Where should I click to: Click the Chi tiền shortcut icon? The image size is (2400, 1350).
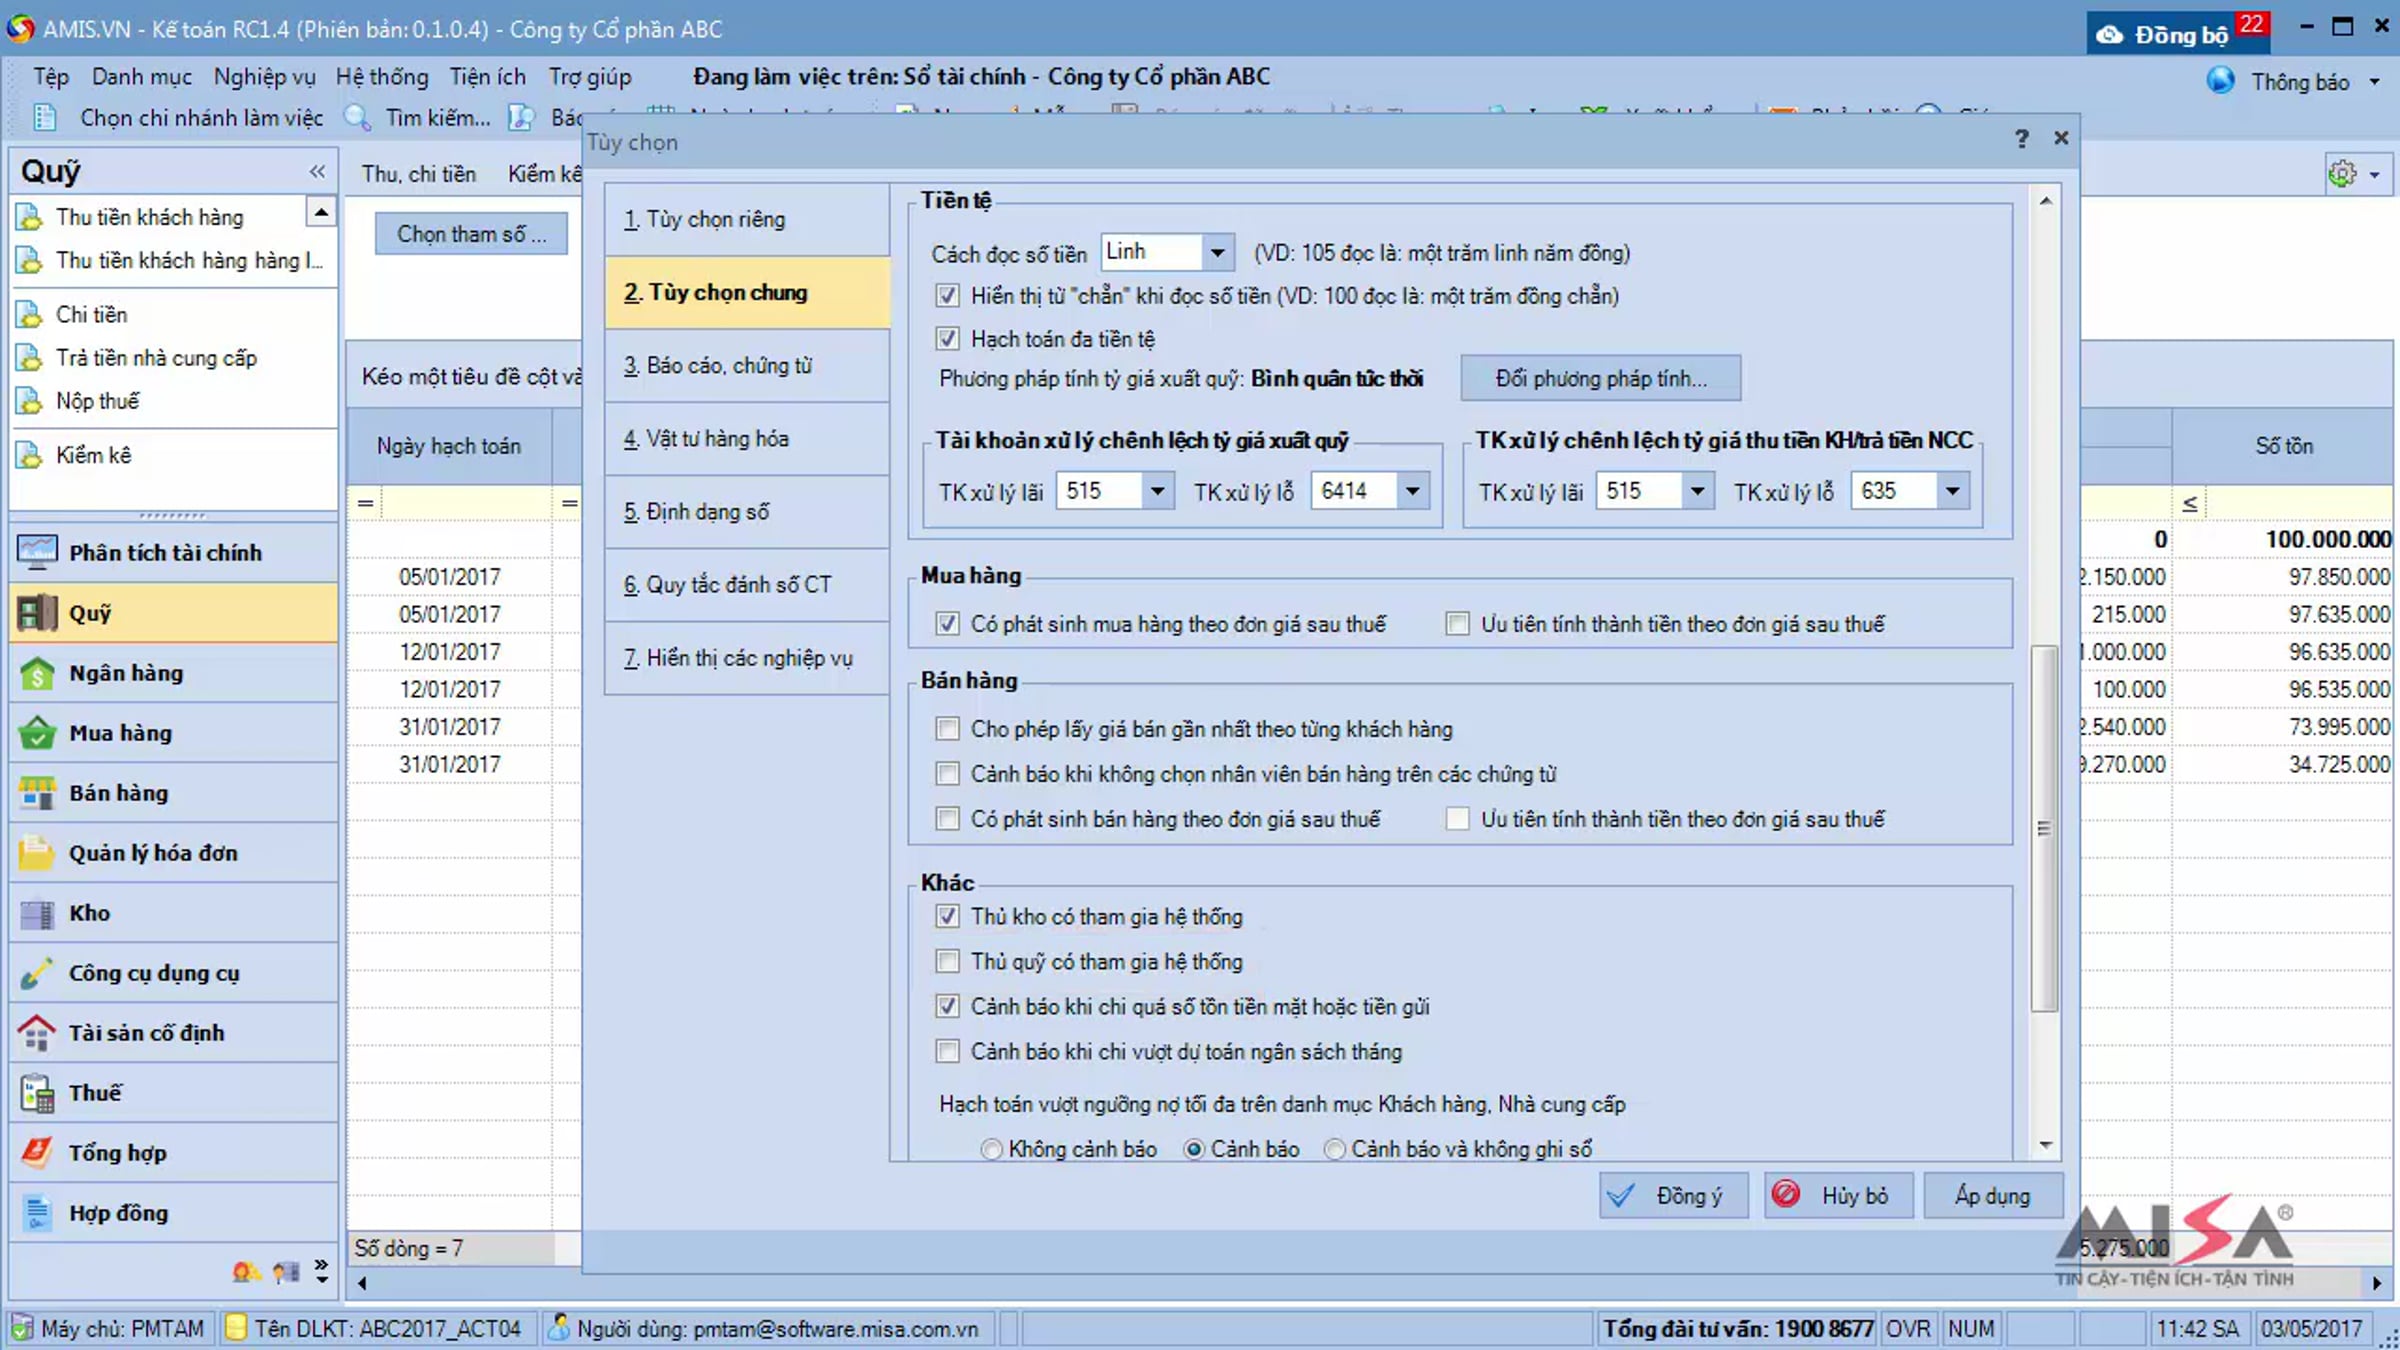click(30, 314)
